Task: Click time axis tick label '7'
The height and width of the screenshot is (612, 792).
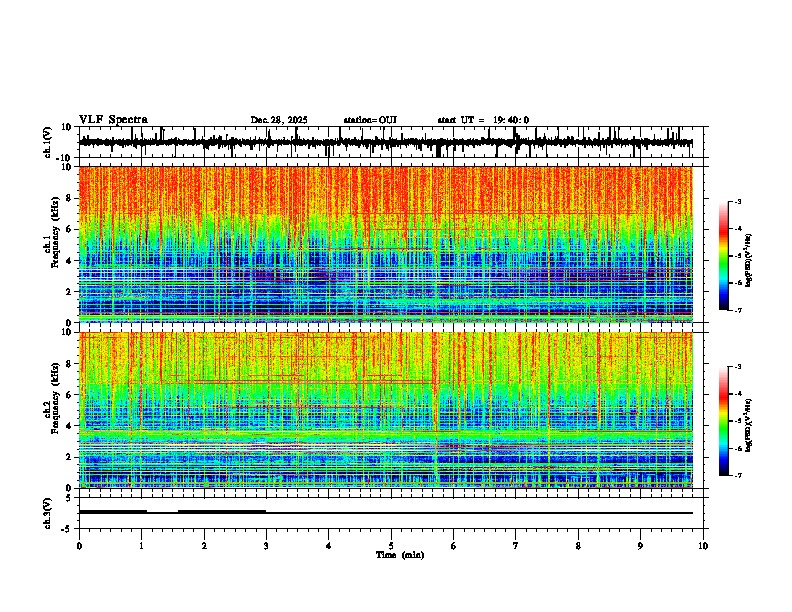Action: pos(516,546)
